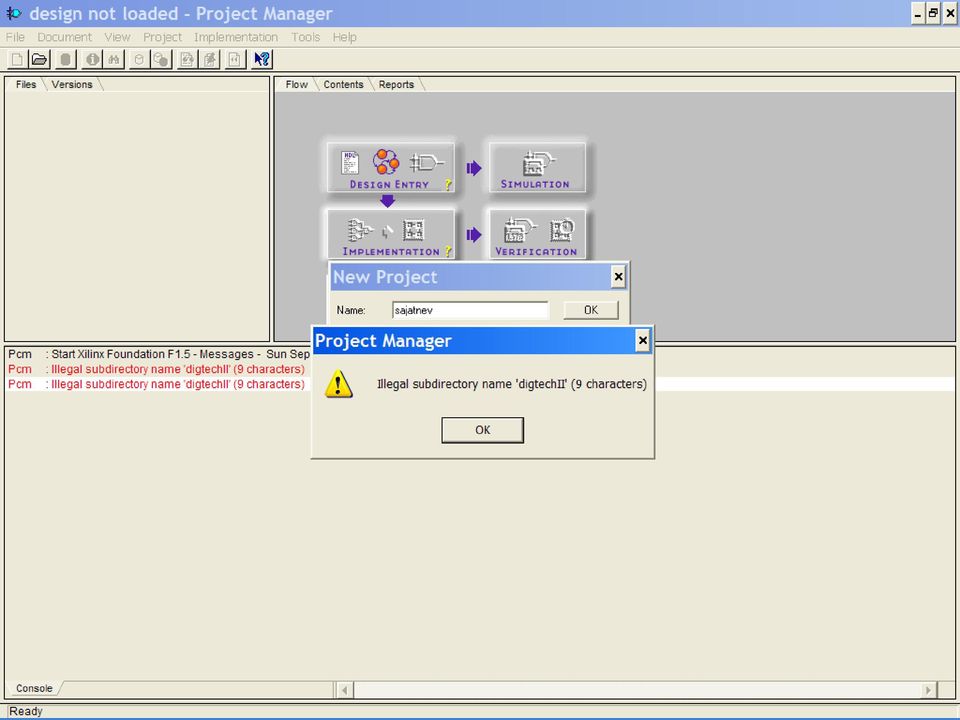Click the Project Manager title bar app icon
The height and width of the screenshot is (720, 960).
[x=13, y=13]
